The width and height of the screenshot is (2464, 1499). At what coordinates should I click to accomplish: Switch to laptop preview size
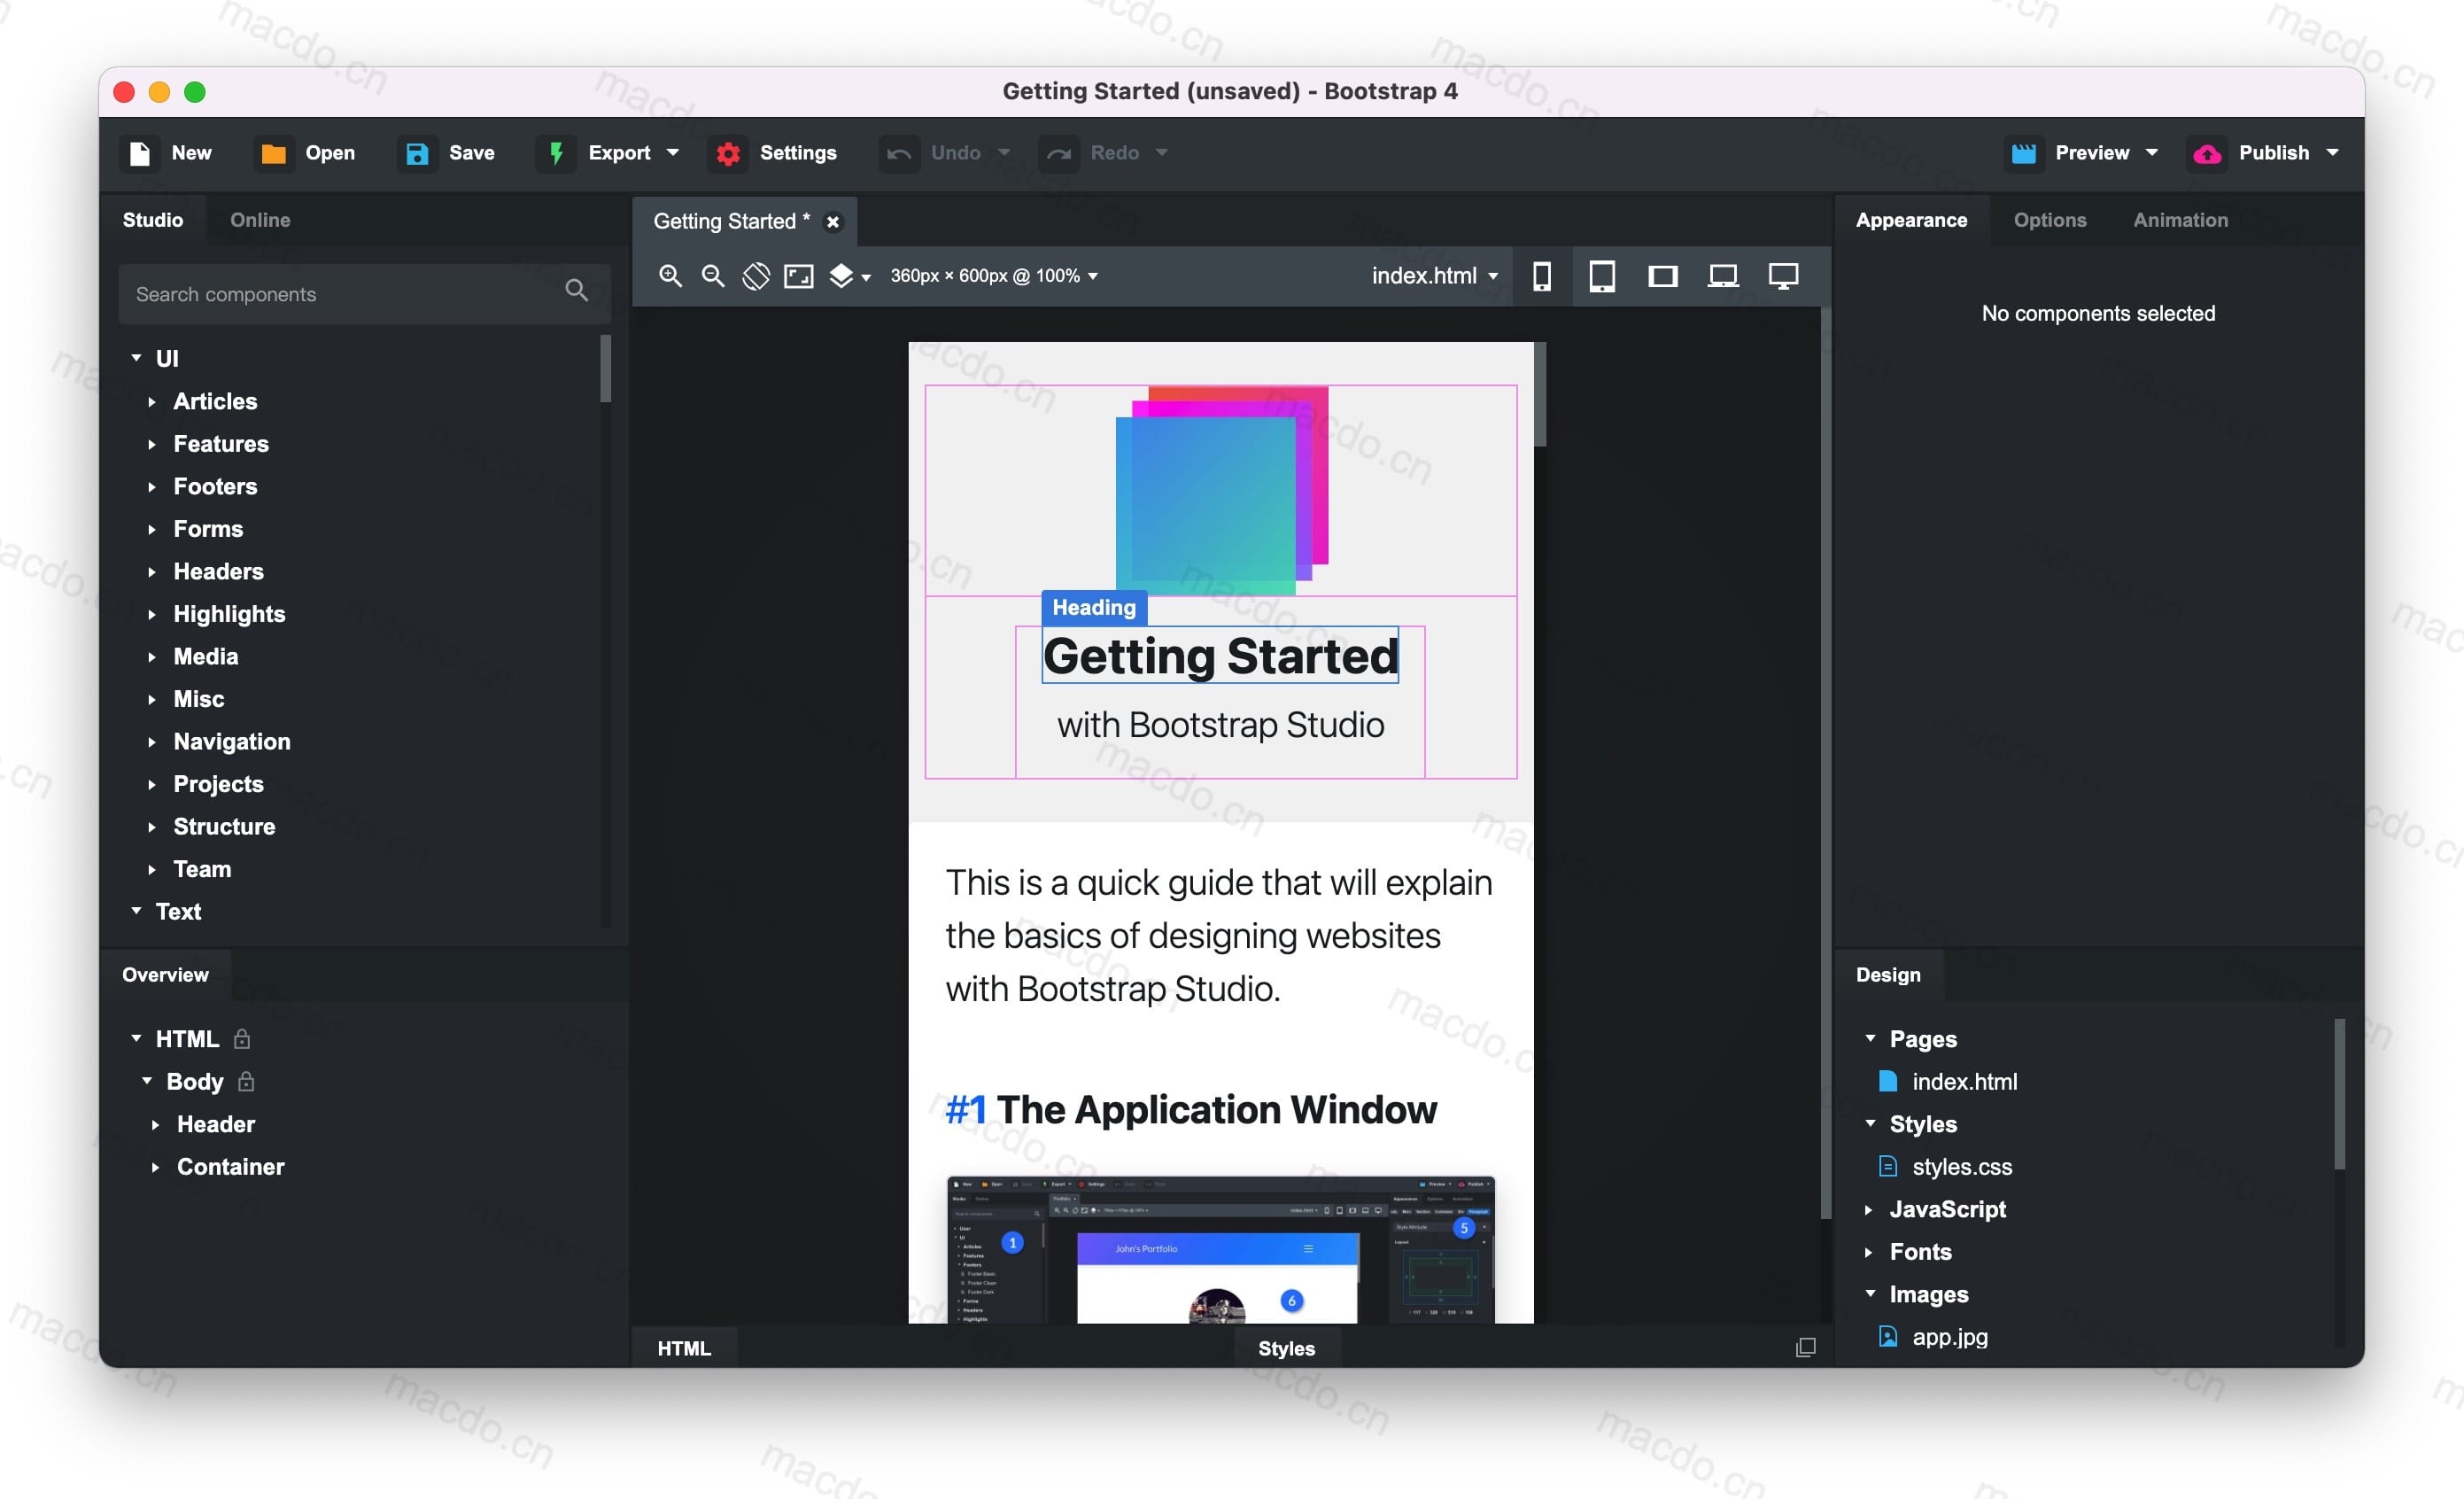1722,276
